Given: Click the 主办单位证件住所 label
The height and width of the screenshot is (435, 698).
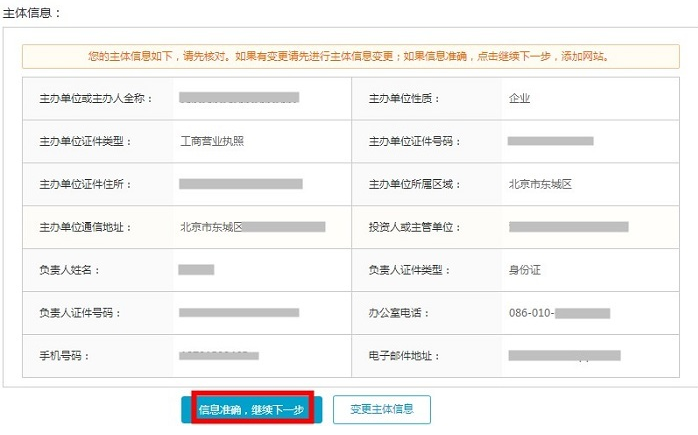Looking at the screenshot, I should 85,184.
